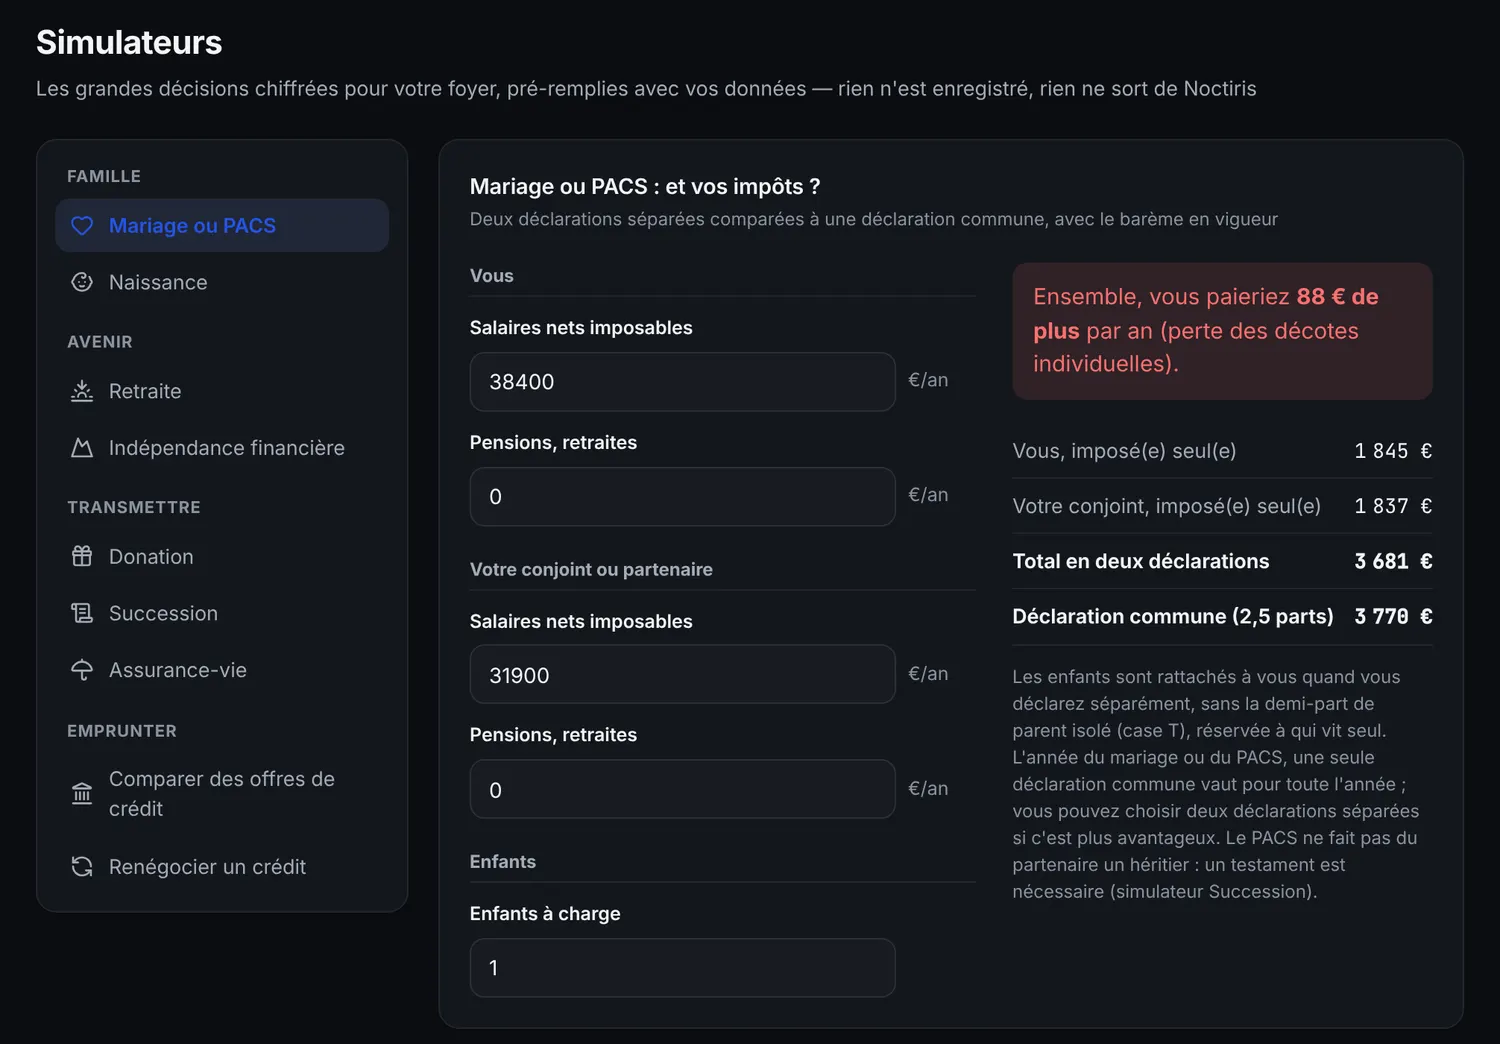Open Renégocier un crédit
The width and height of the screenshot is (1500, 1044).
coord(222,867)
